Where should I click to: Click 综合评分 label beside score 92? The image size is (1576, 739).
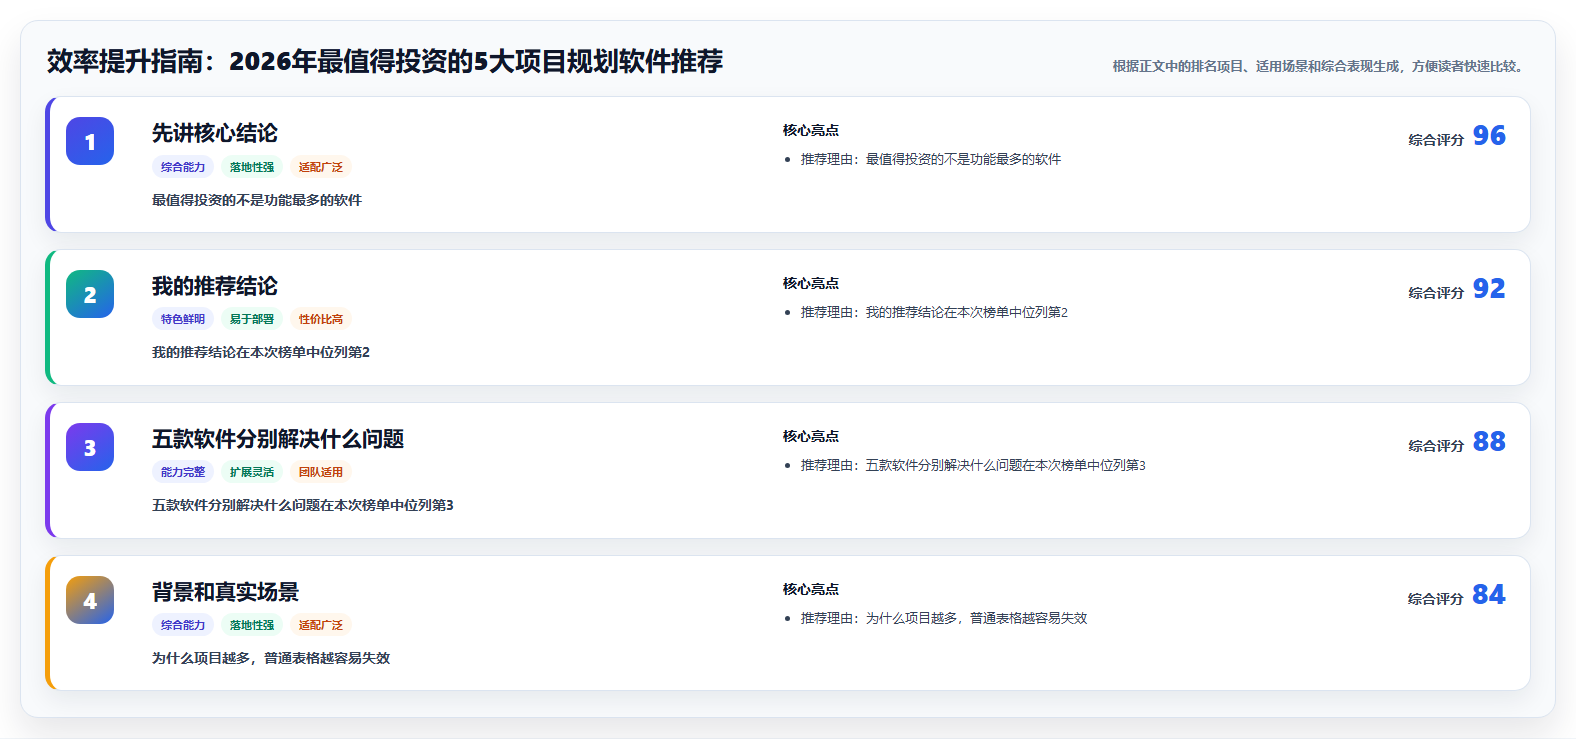pos(1436,293)
